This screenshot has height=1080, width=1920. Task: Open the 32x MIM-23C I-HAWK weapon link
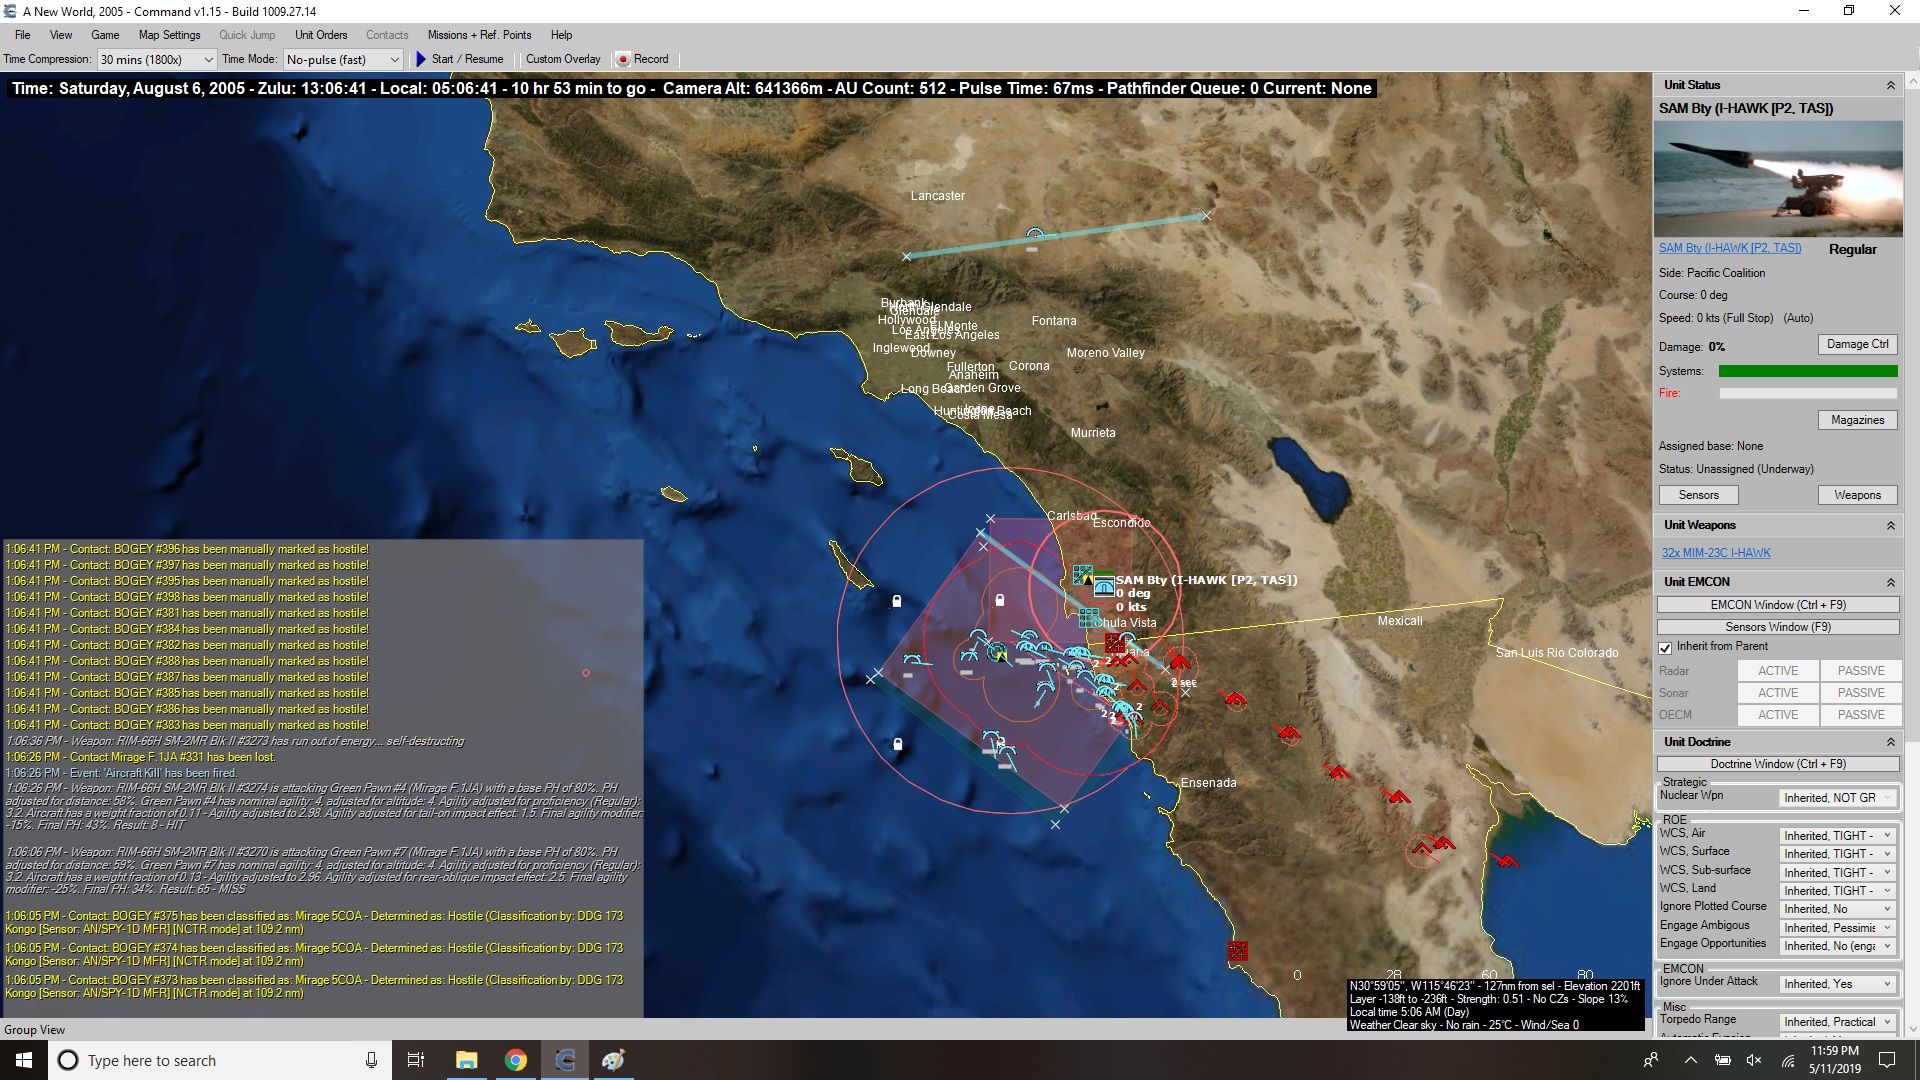coord(1715,553)
